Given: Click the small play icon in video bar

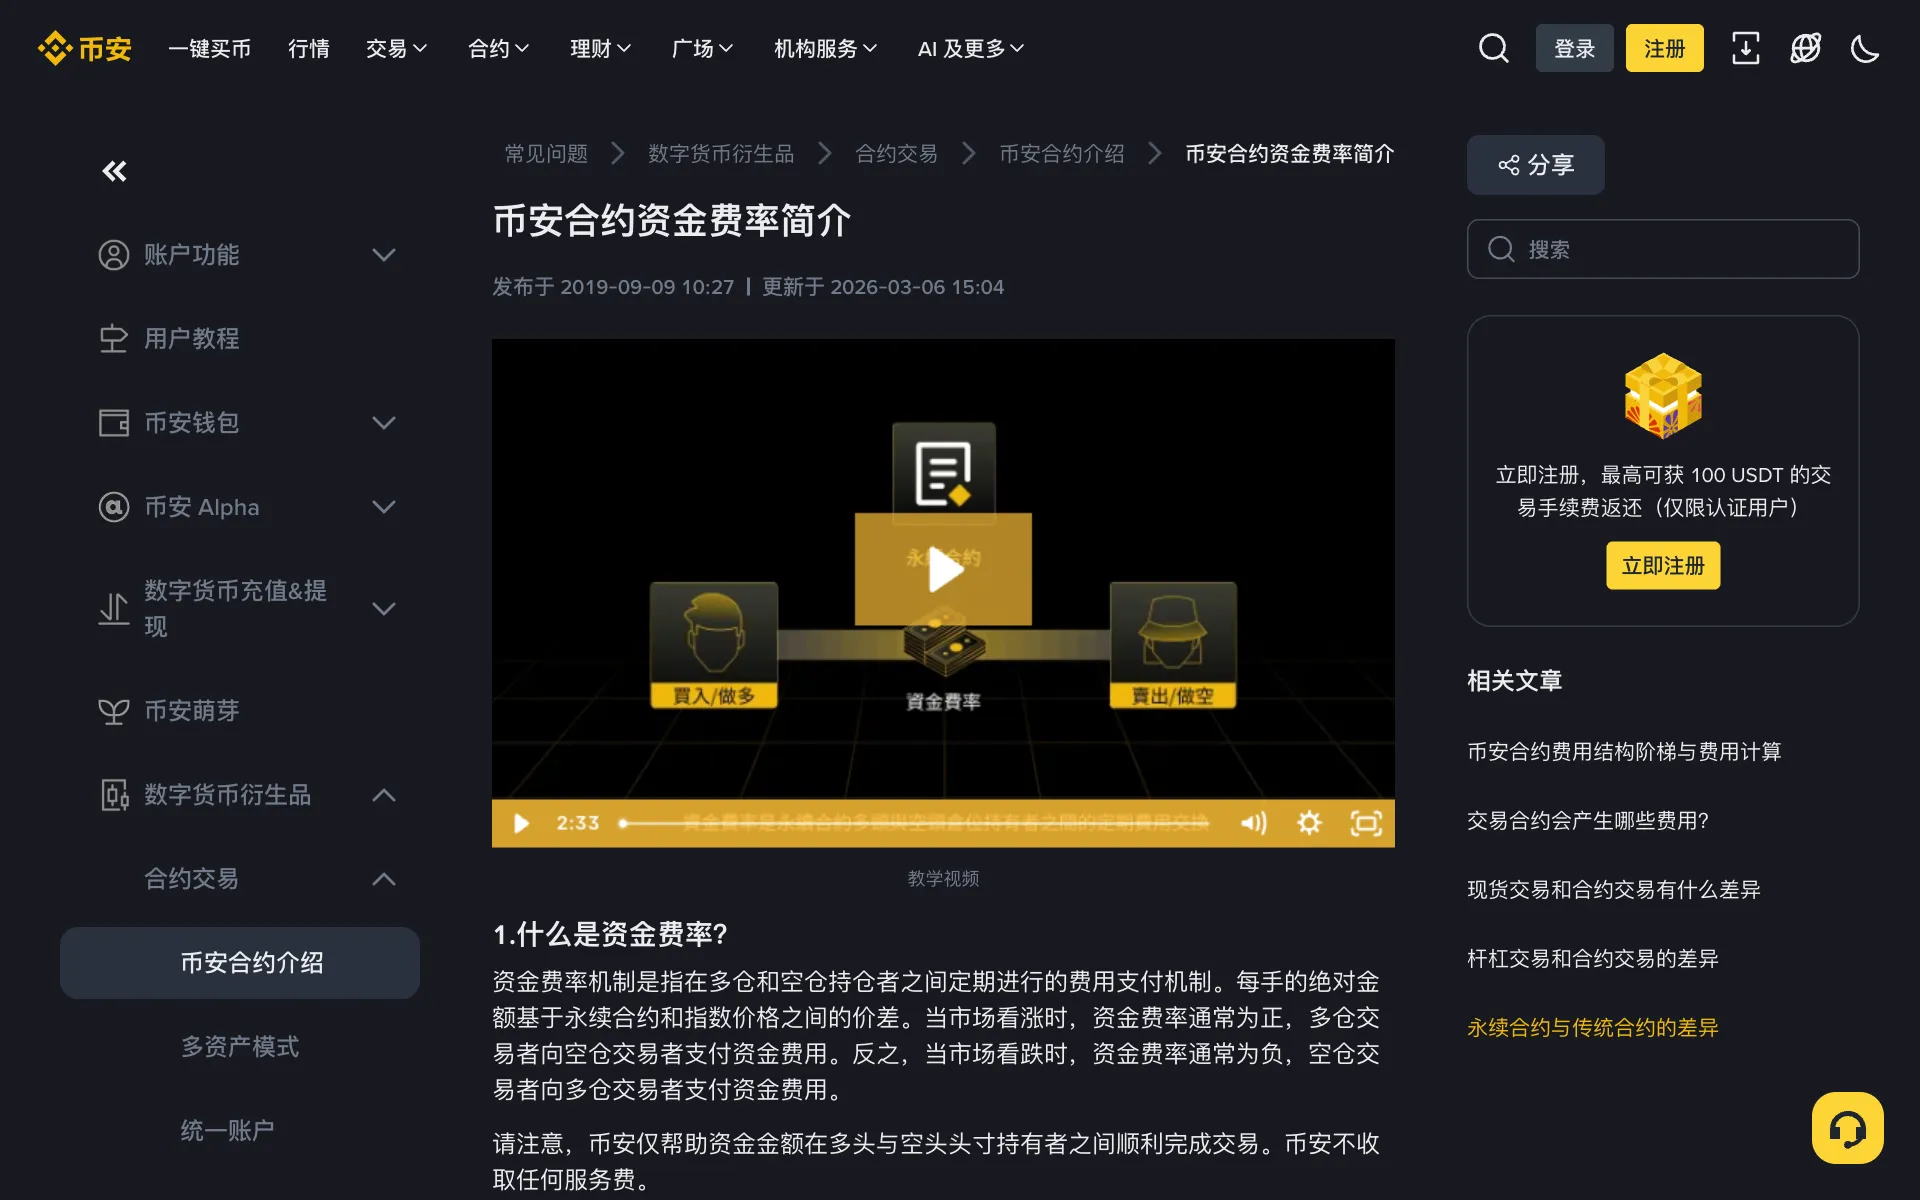Looking at the screenshot, I should click(521, 823).
